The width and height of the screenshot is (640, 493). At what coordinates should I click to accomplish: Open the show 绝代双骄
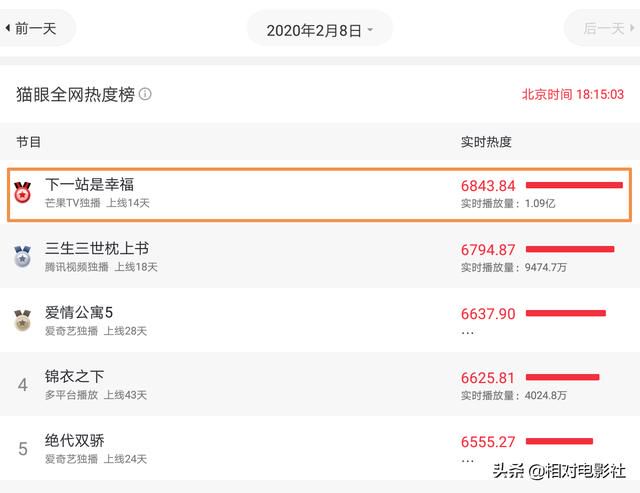point(74,440)
